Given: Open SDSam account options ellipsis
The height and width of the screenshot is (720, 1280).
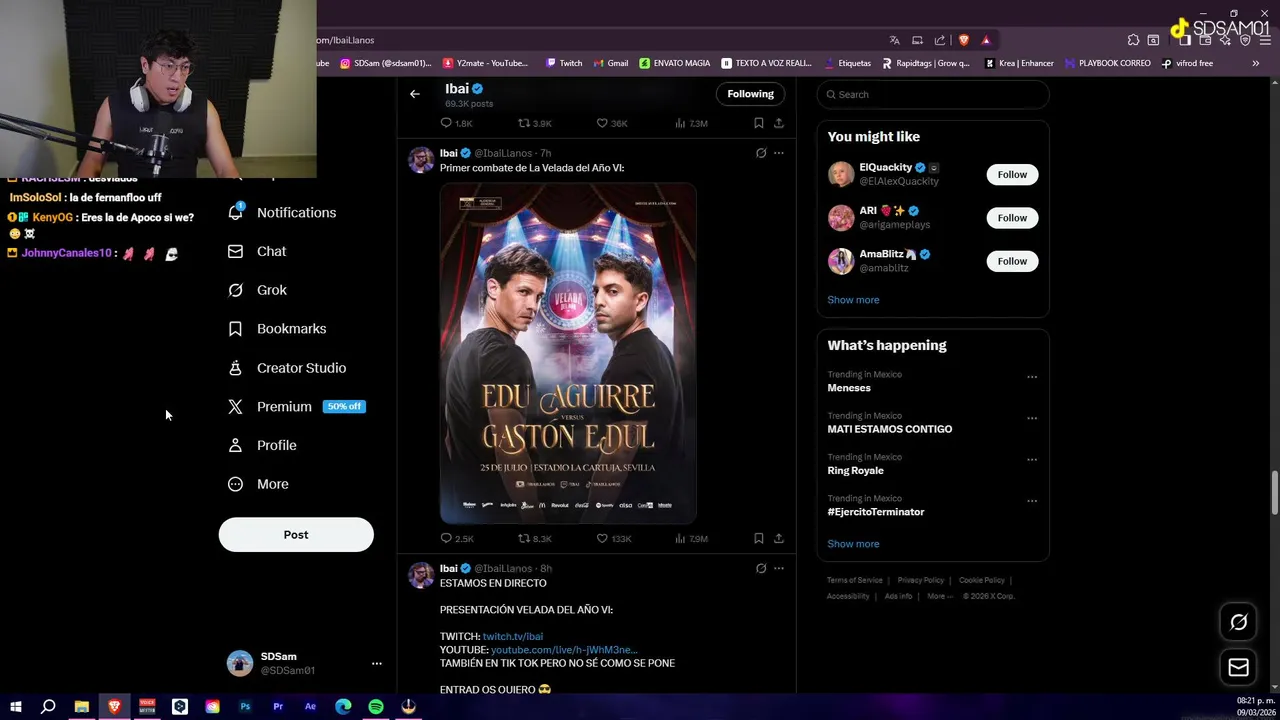Looking at the screenshot, I should pyautogui.click(x=377, y=663).
